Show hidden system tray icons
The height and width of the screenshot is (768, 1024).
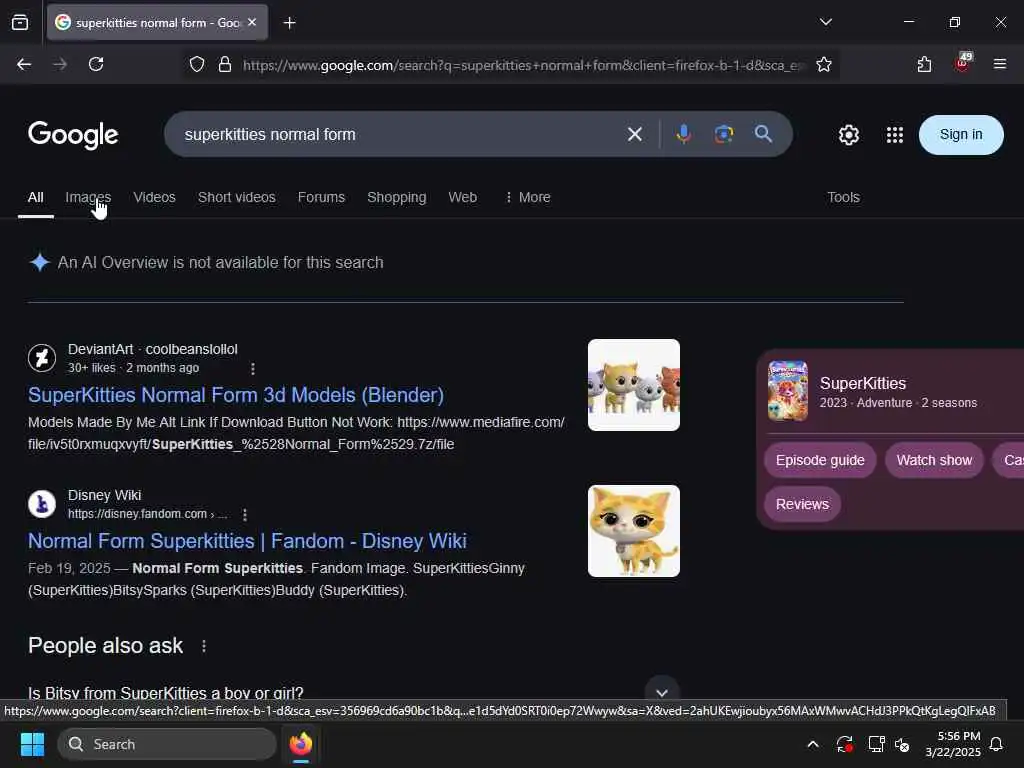click(x=813, y=744)
